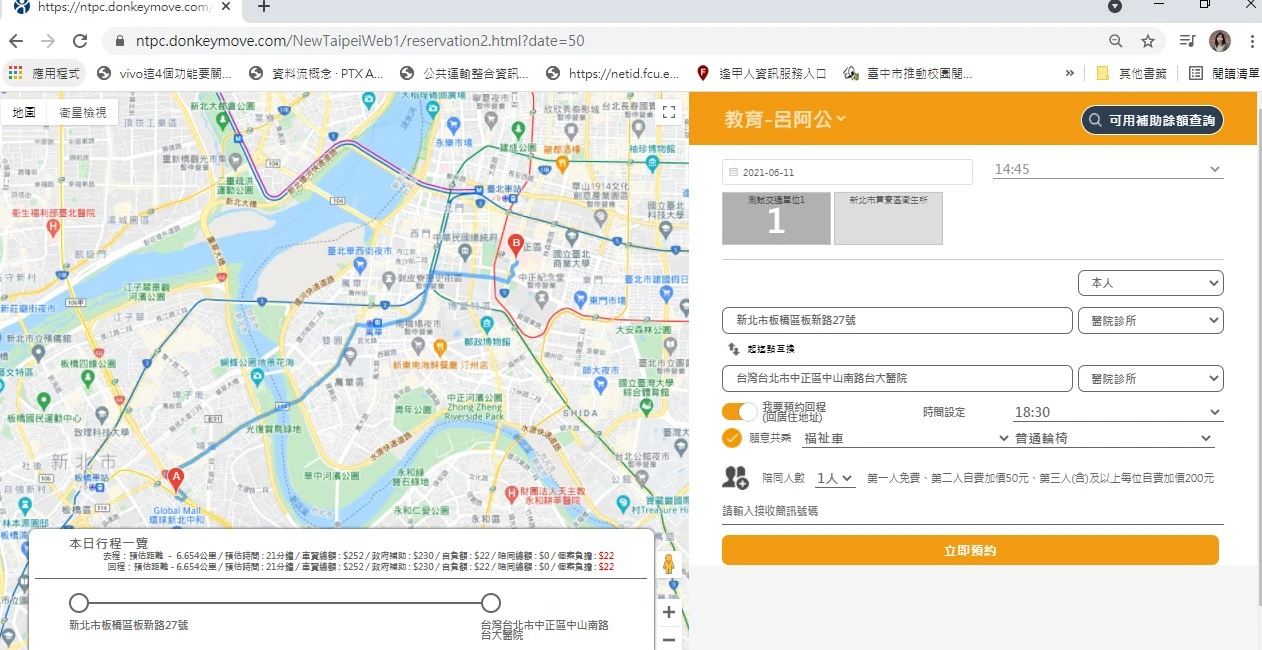Click the red marker A on the map

(x=176, y=480)
